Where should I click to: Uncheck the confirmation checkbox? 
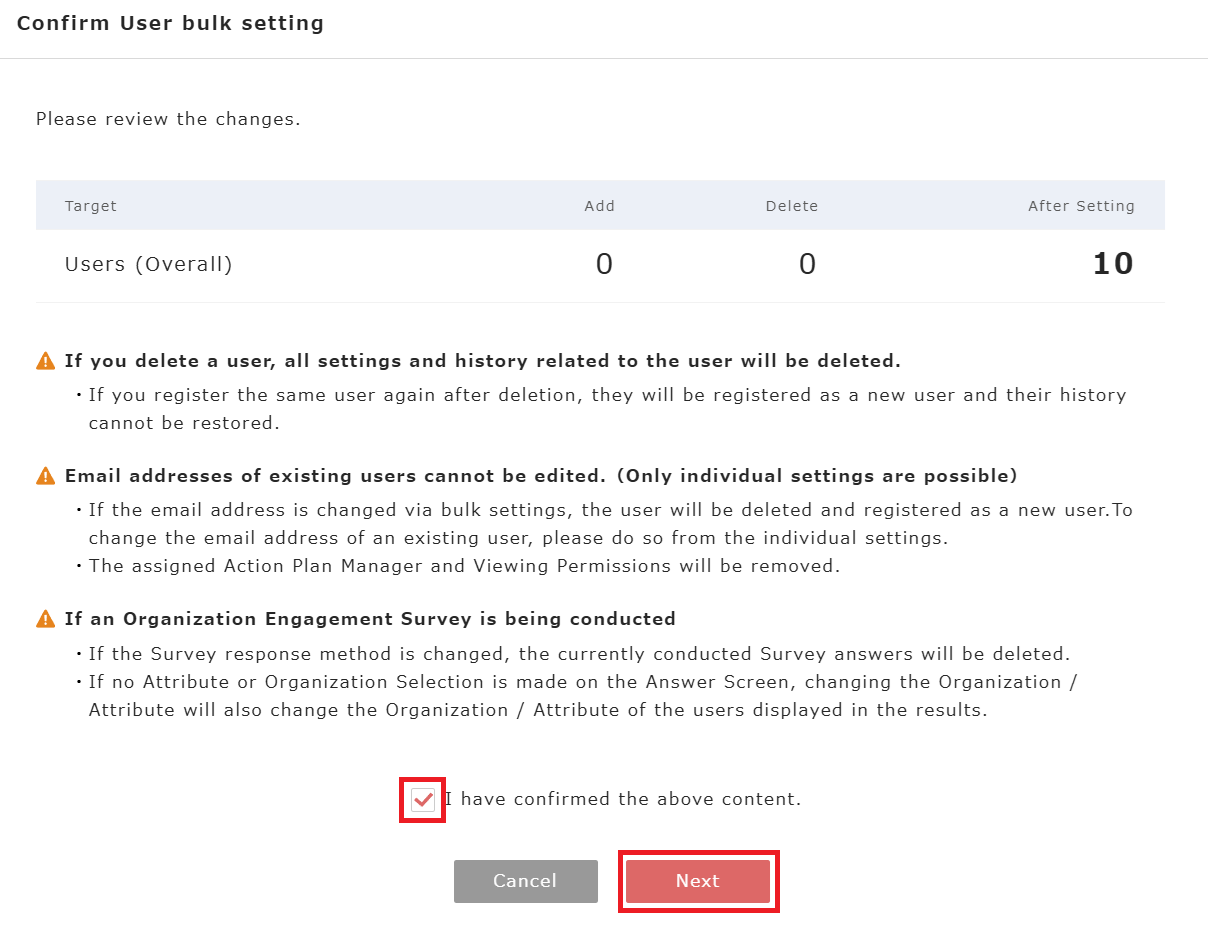423,799
